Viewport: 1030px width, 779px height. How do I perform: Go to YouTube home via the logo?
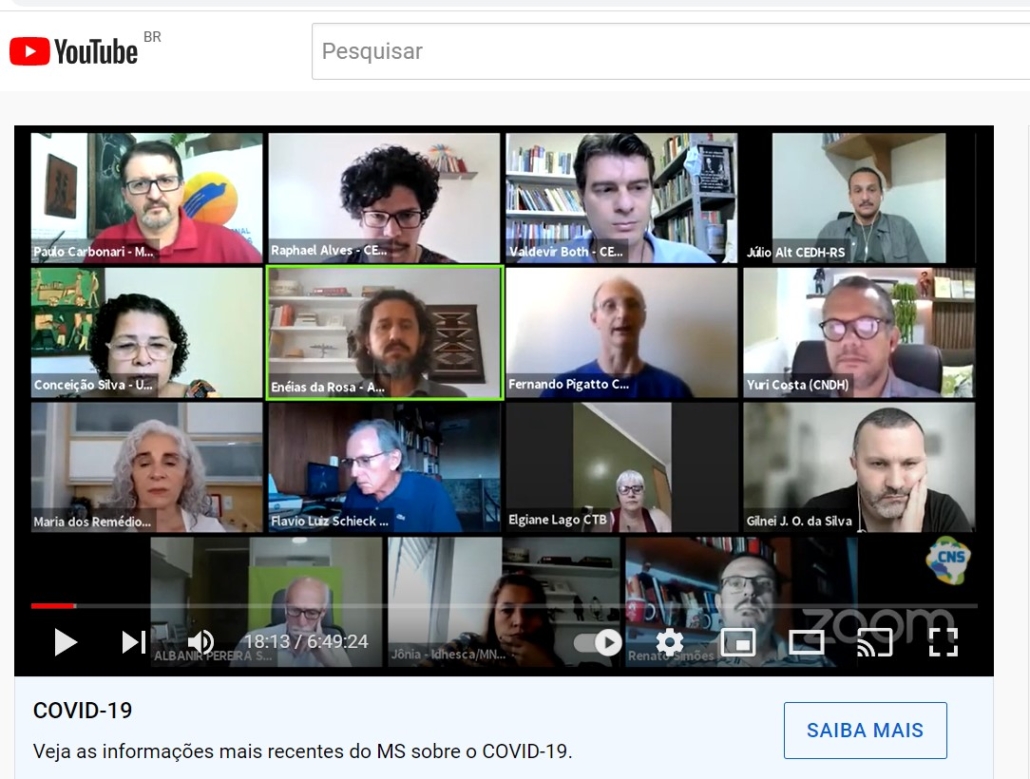click(x=74, y=51)
